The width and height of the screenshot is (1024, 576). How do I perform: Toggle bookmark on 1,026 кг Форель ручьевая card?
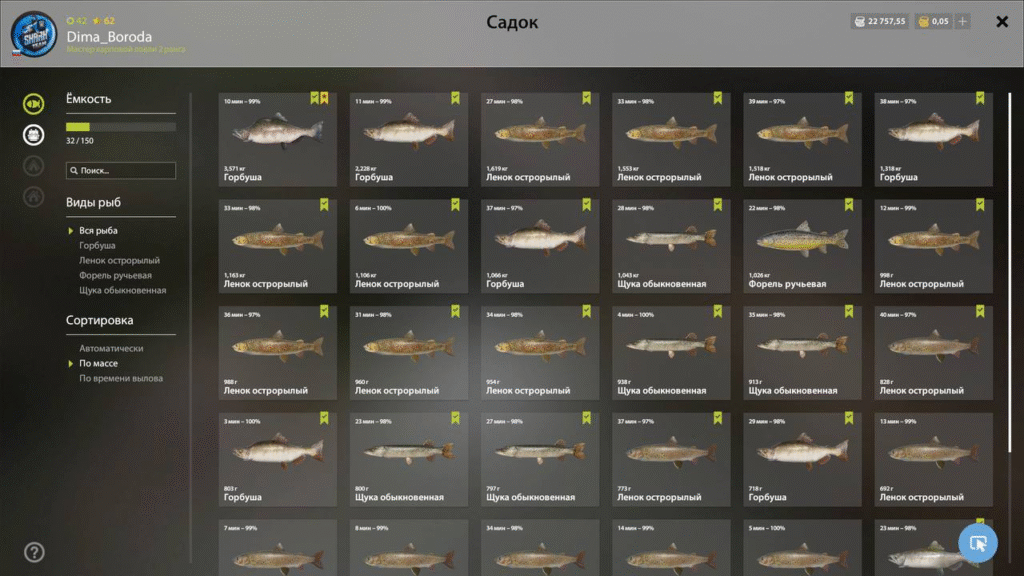pos(848,204)
